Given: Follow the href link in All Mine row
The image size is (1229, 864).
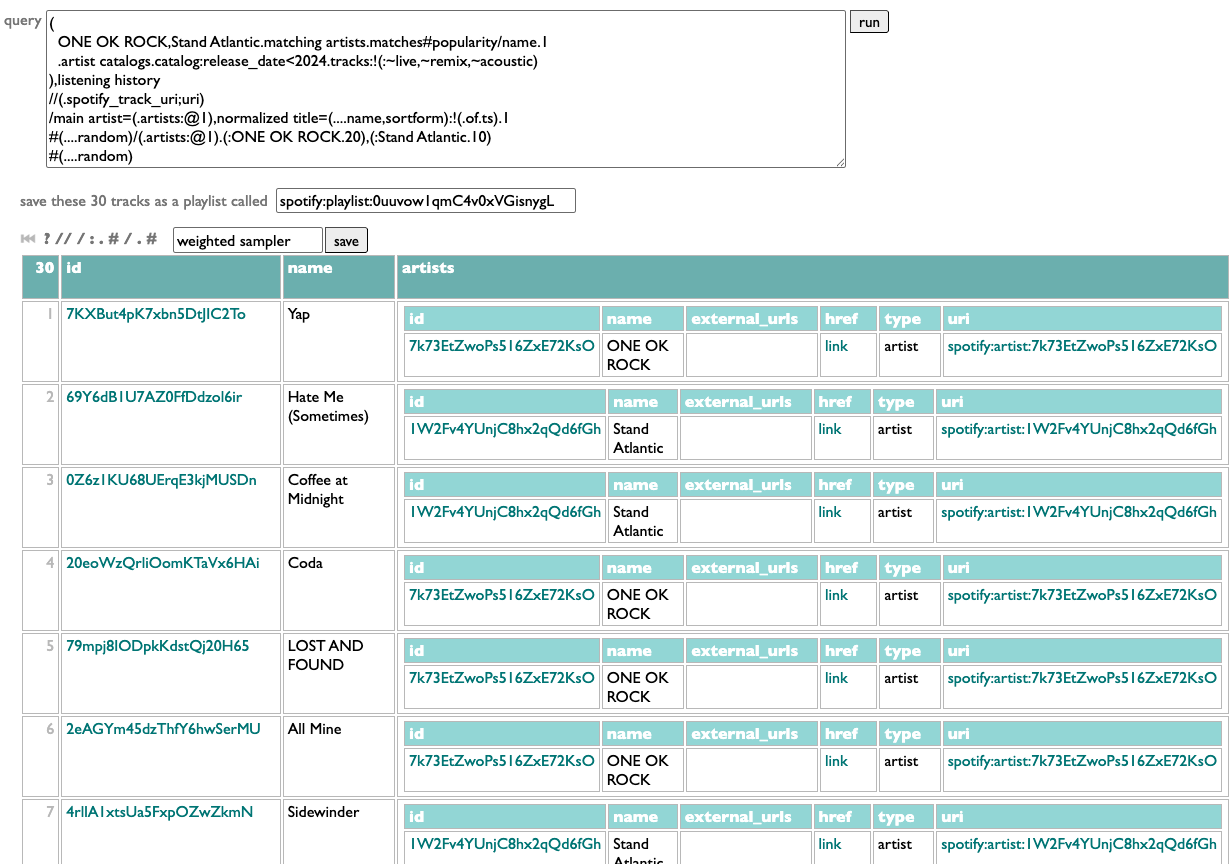Looking at the screenshot, I should [836, 761].
